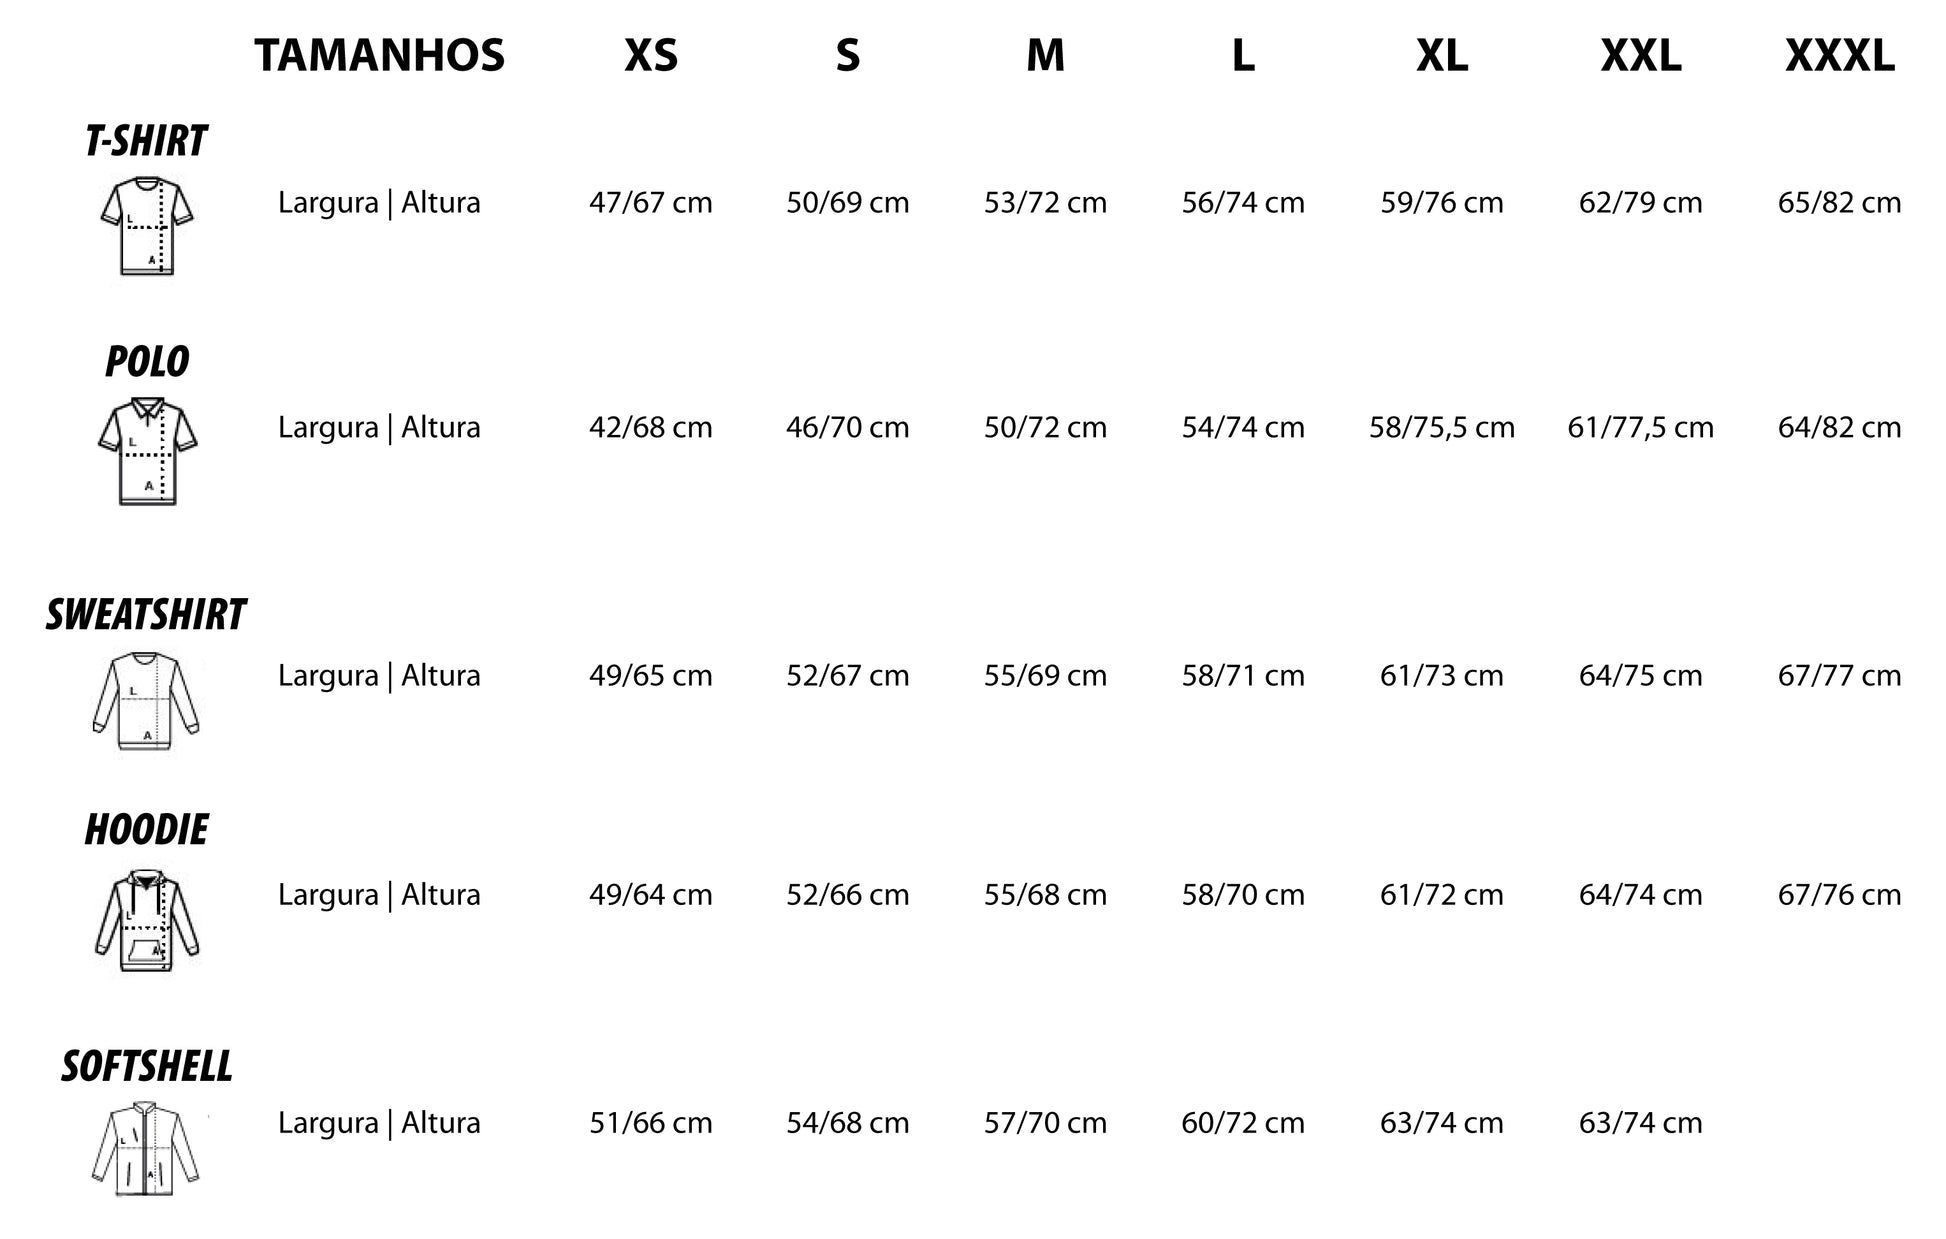Select the XS size column header
The width and height of the screenshot is (1946, 1239).
(x=651, y=56)
